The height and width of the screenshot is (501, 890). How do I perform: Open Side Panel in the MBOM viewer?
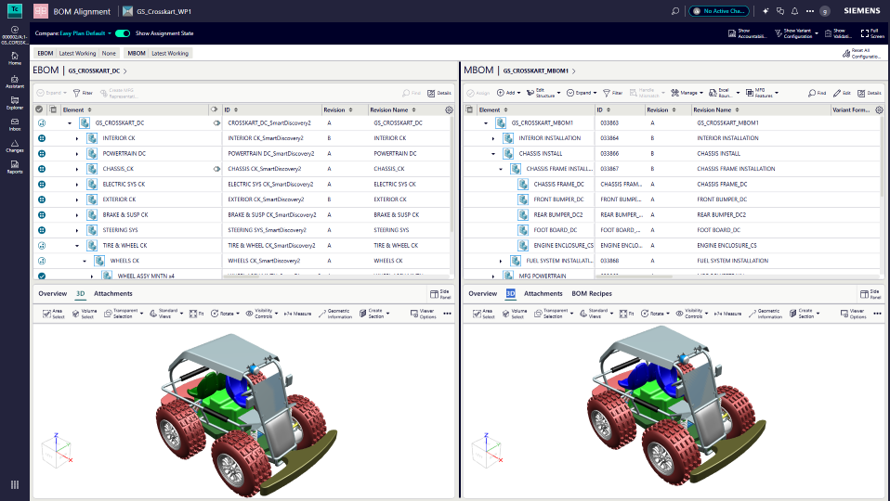pyautogui.click(x=870, y=294)
